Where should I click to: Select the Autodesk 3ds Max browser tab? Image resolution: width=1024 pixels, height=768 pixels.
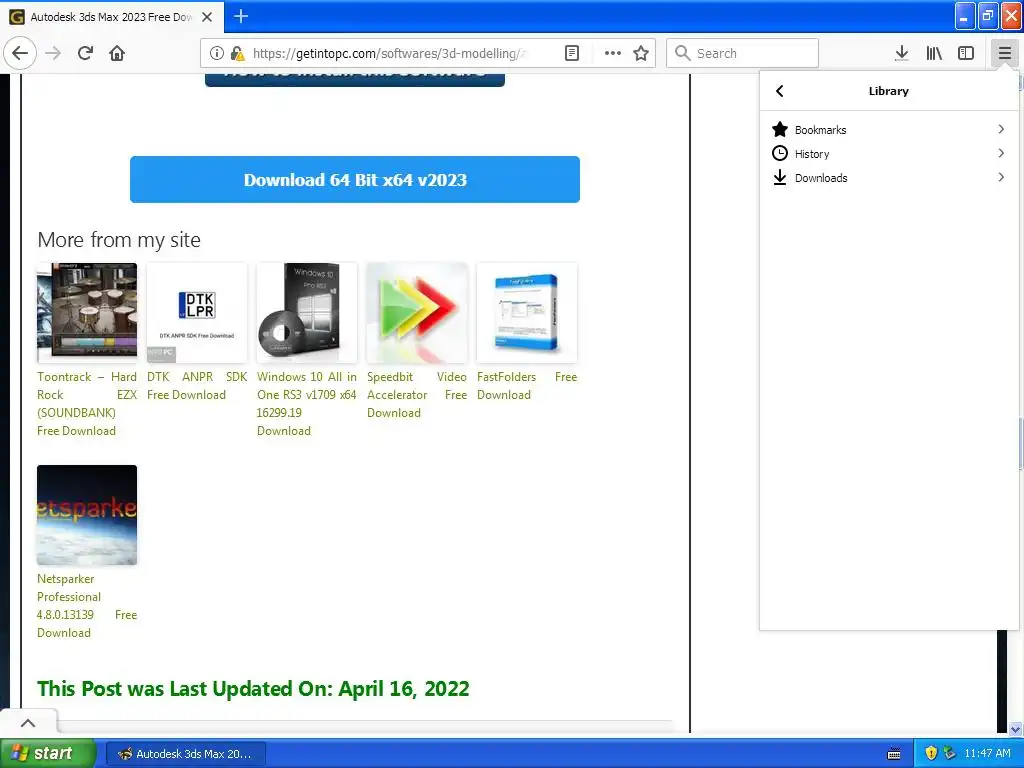pos(112,17)
